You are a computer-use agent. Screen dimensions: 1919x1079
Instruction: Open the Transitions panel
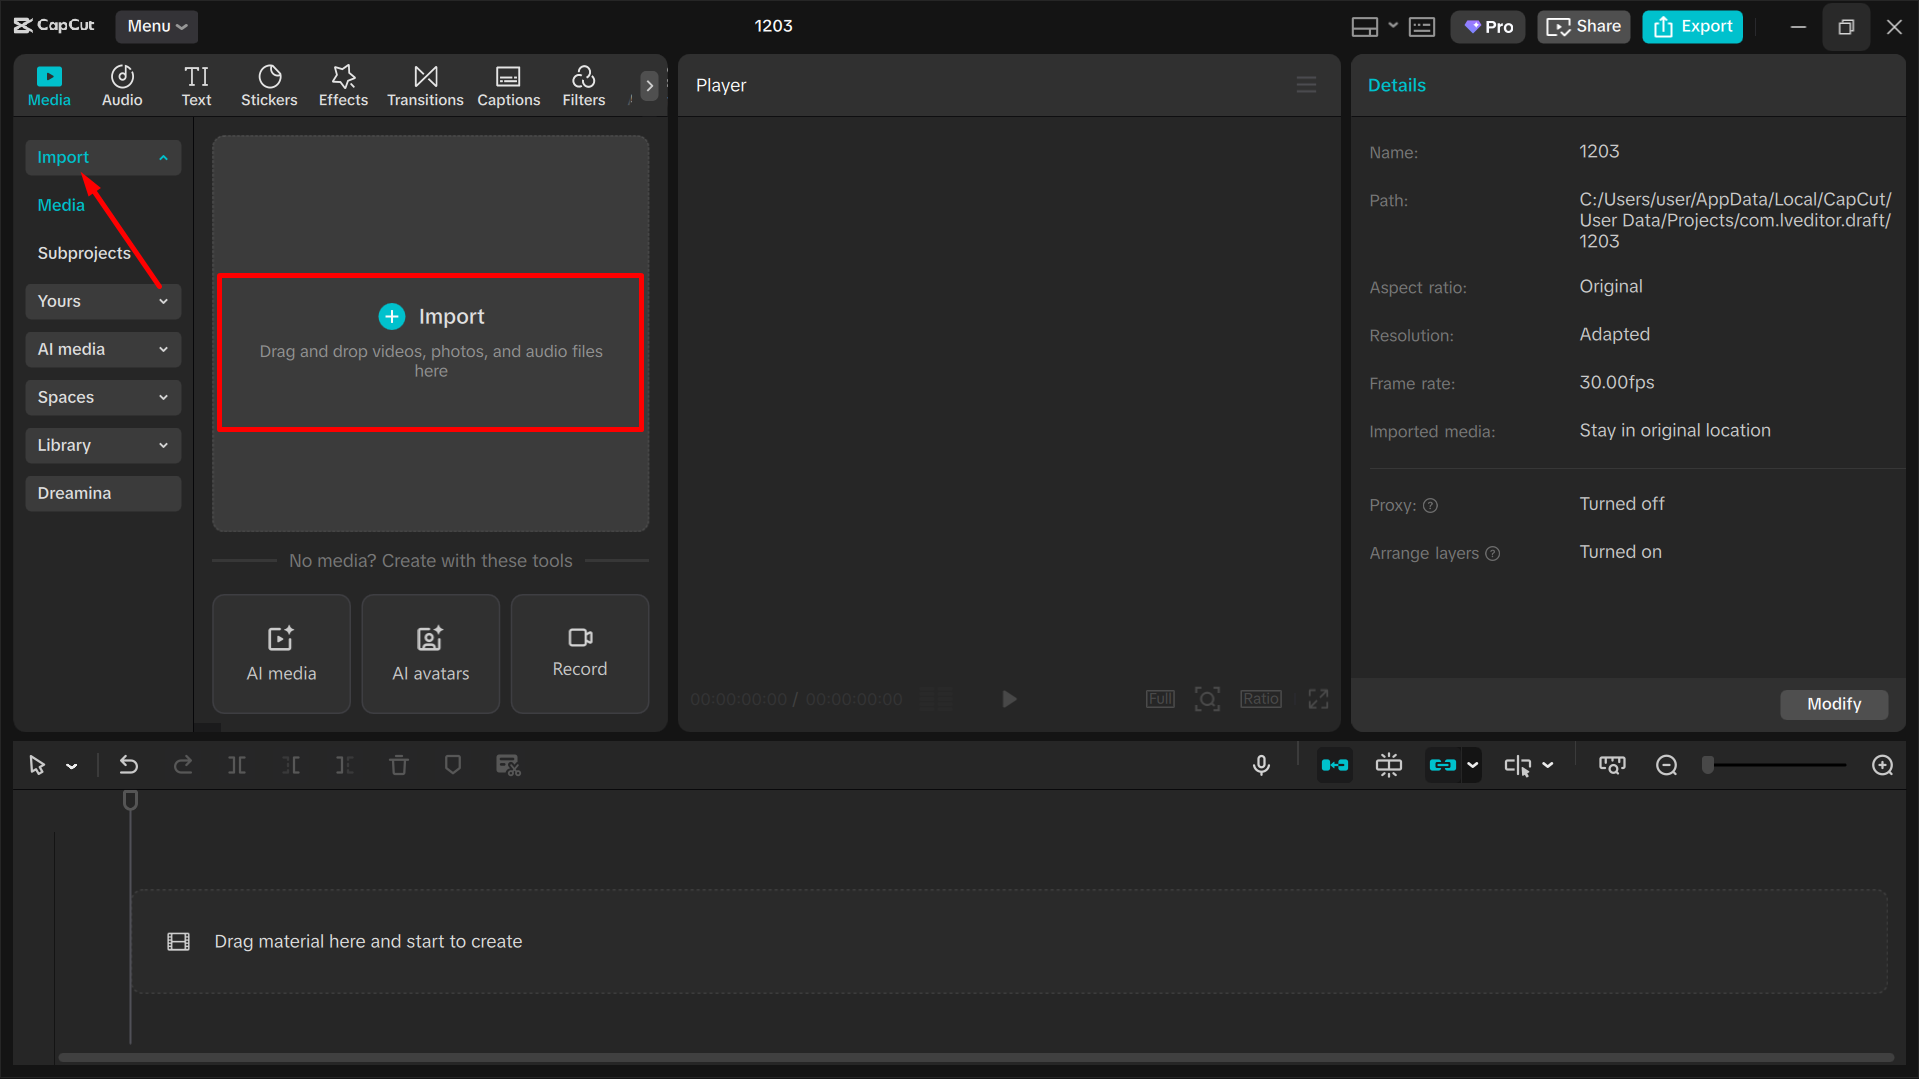[x=425, y=85]
